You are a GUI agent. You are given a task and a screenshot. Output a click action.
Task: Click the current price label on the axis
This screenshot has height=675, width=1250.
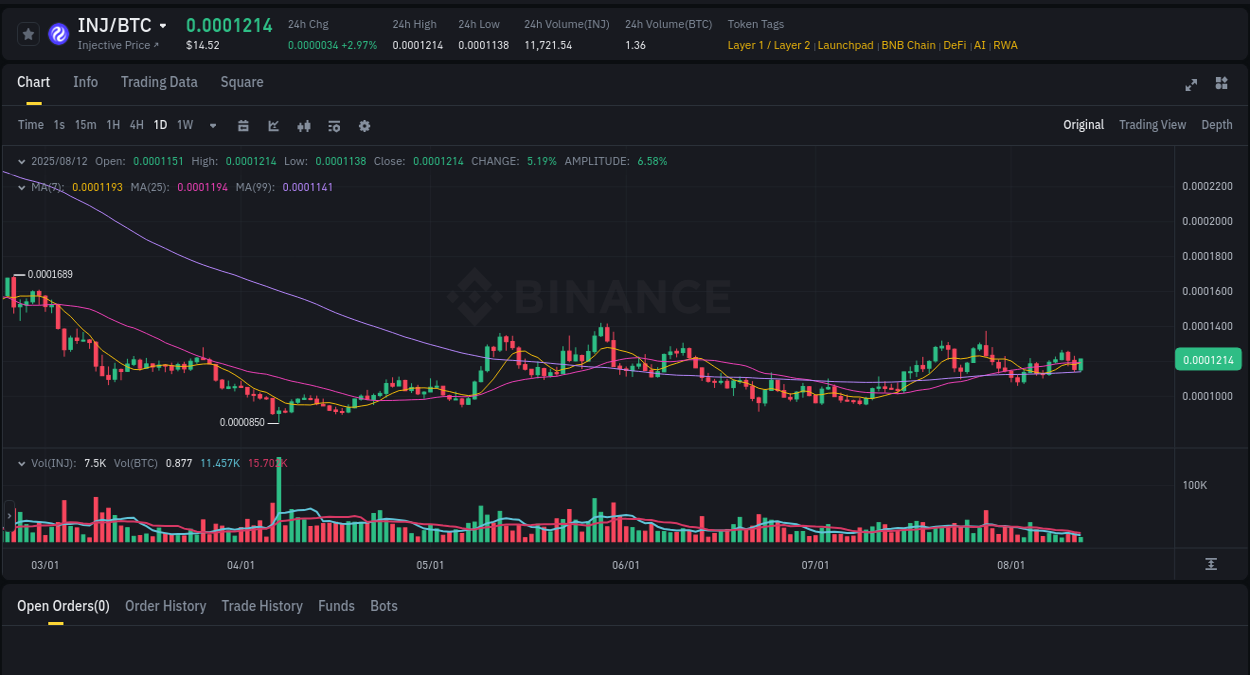pos(1208,359)
